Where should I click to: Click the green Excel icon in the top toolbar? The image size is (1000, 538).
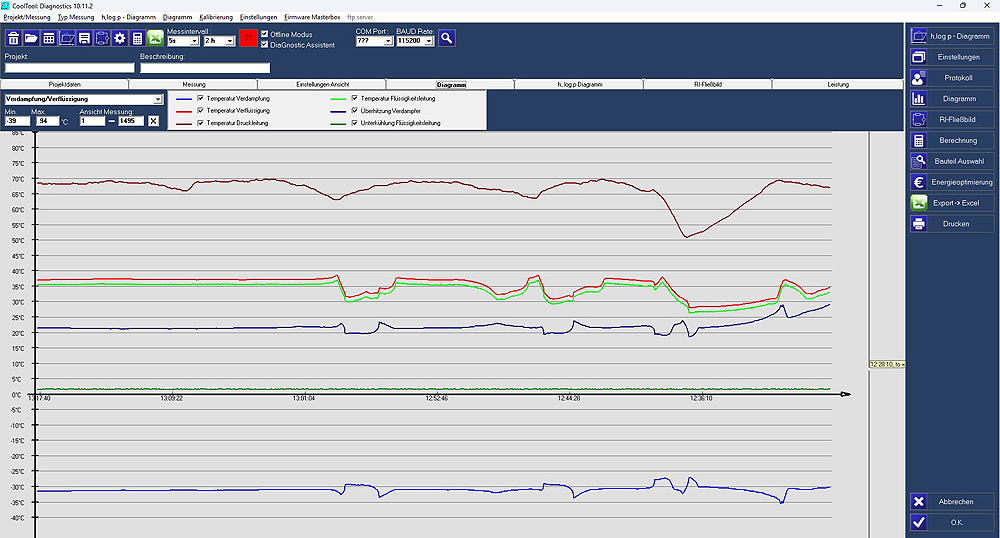coord(155,38)
